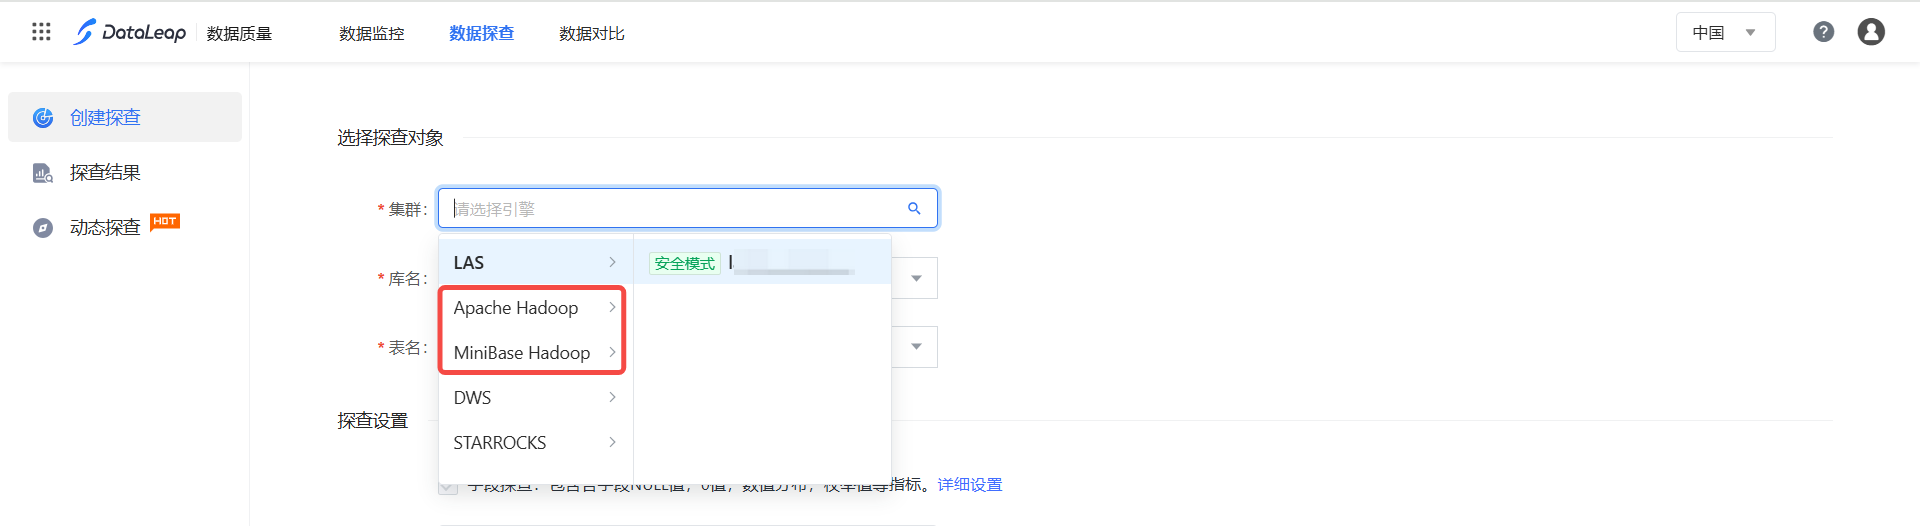The width and height of the screenshot is (1920, 526).
Task: Expand the DWS chevron arrow
Action: [612, 397]
